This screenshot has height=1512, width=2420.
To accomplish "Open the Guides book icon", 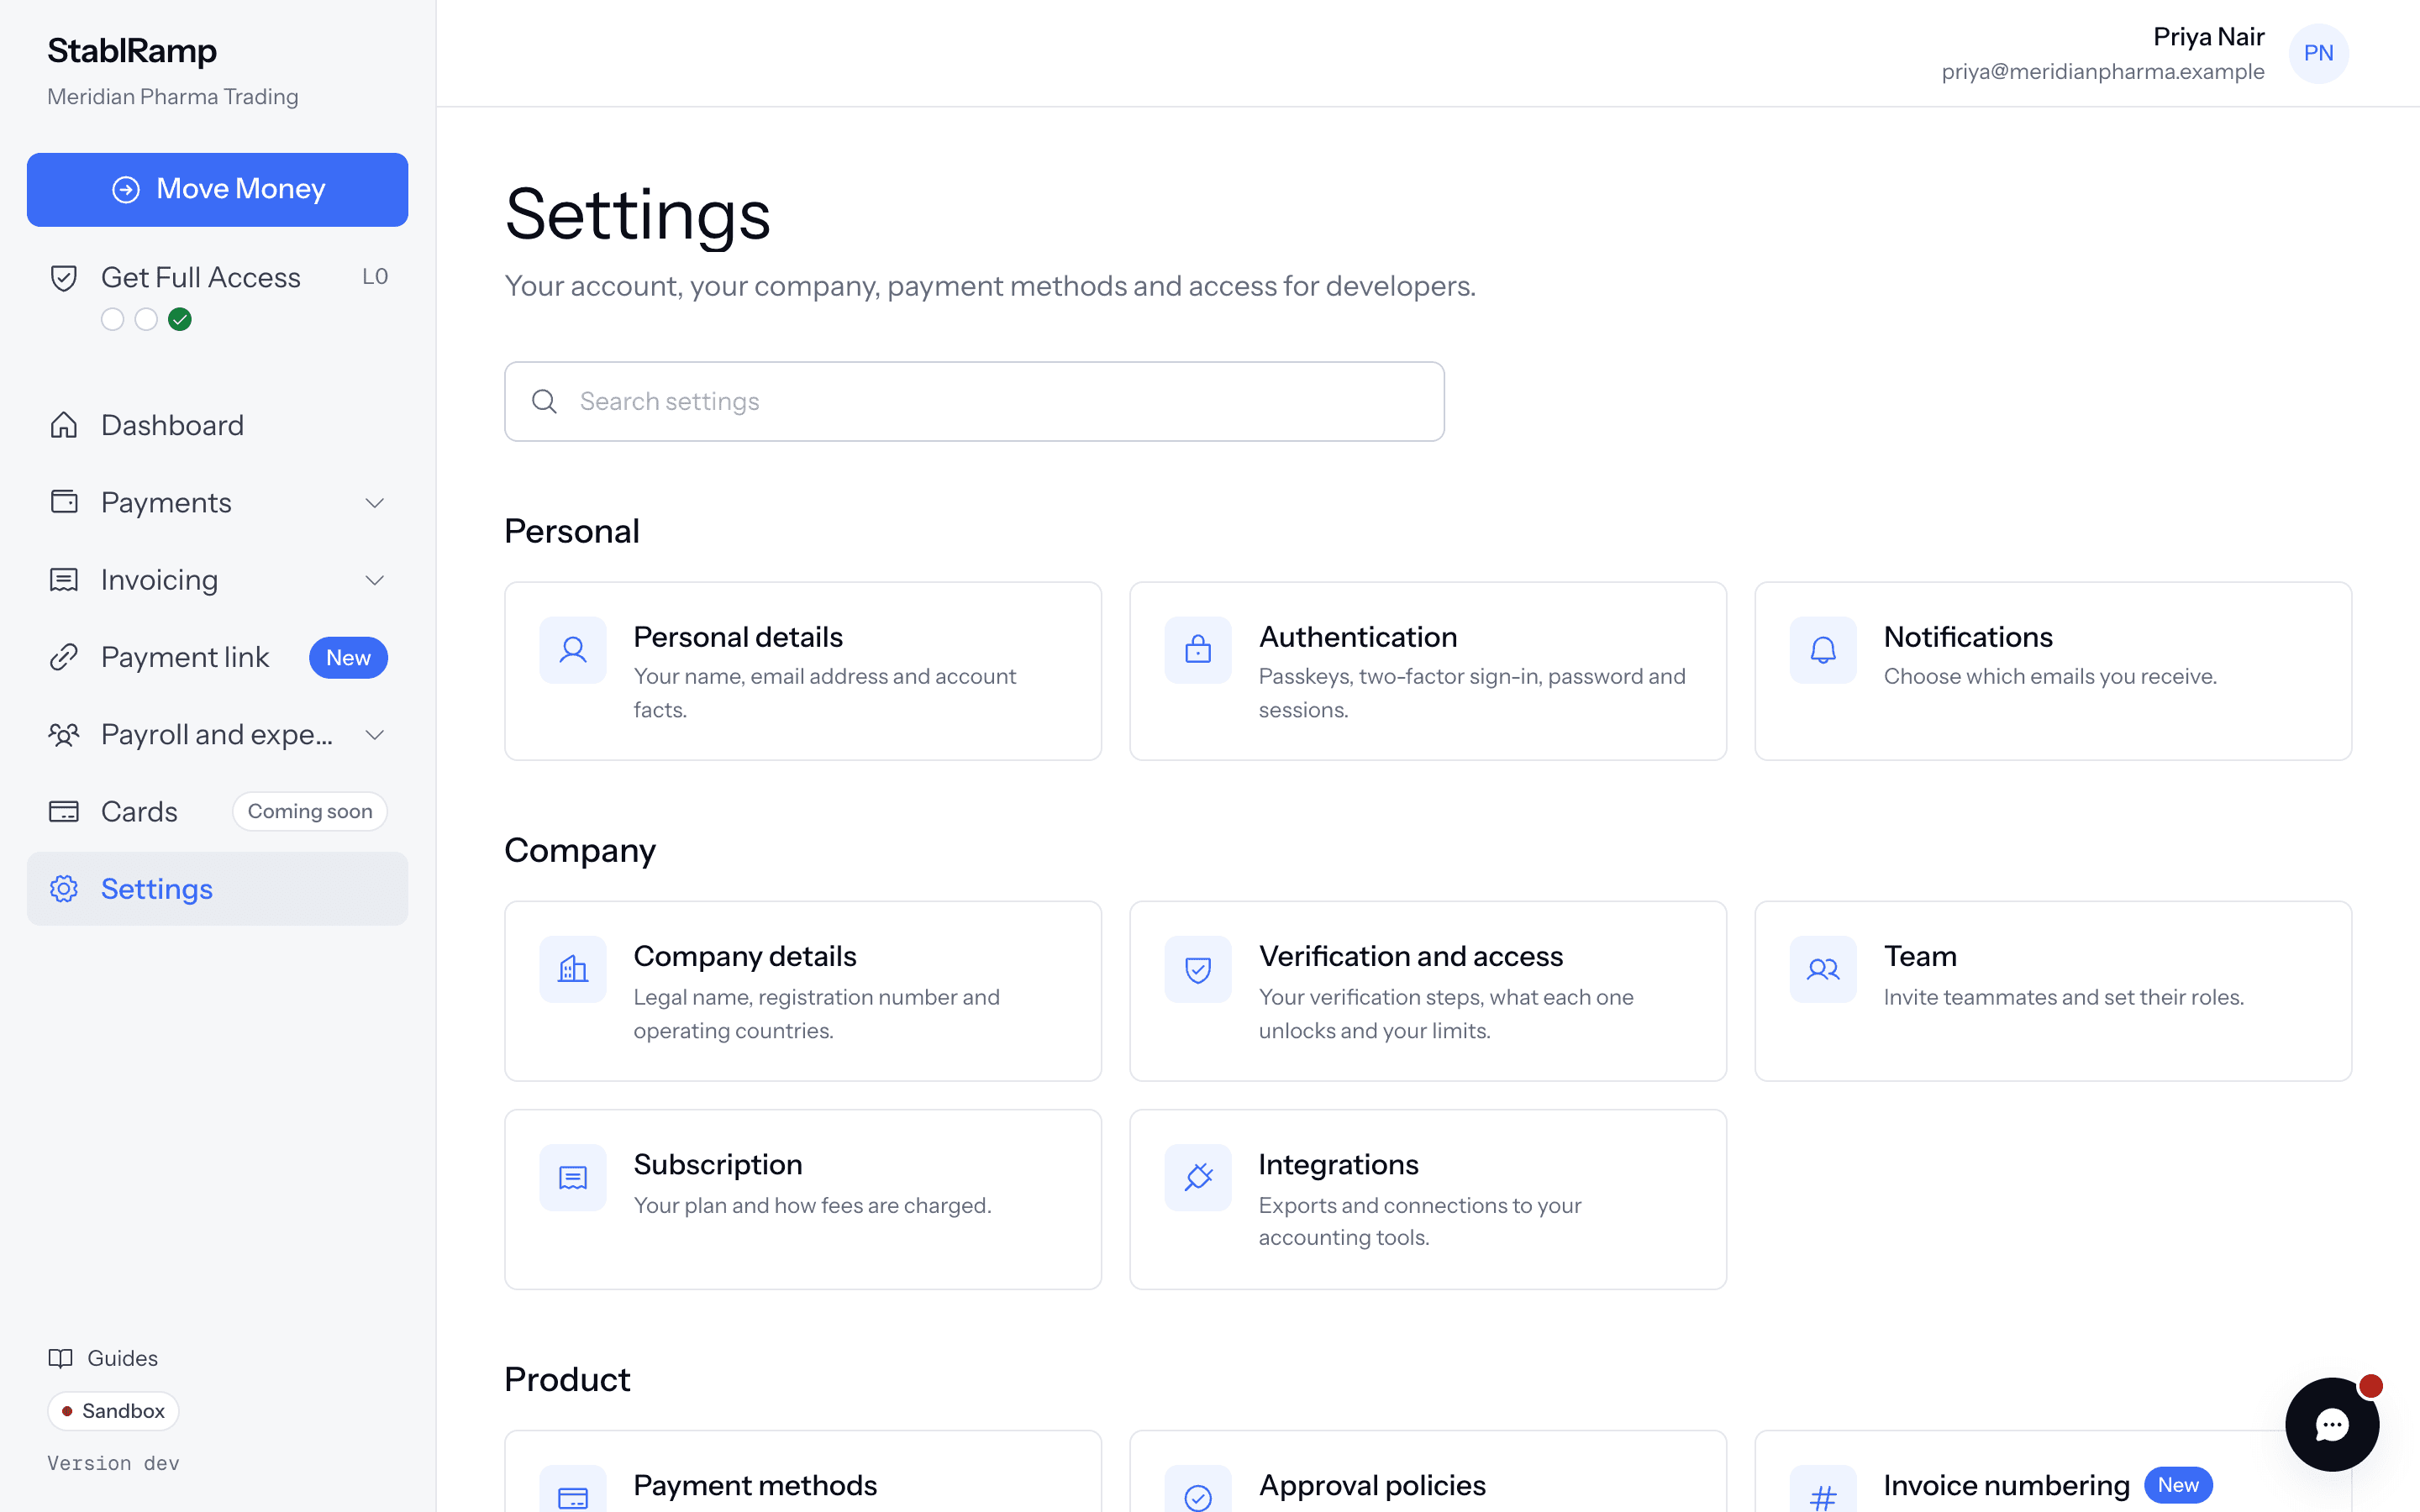I will click(61, 1358).
